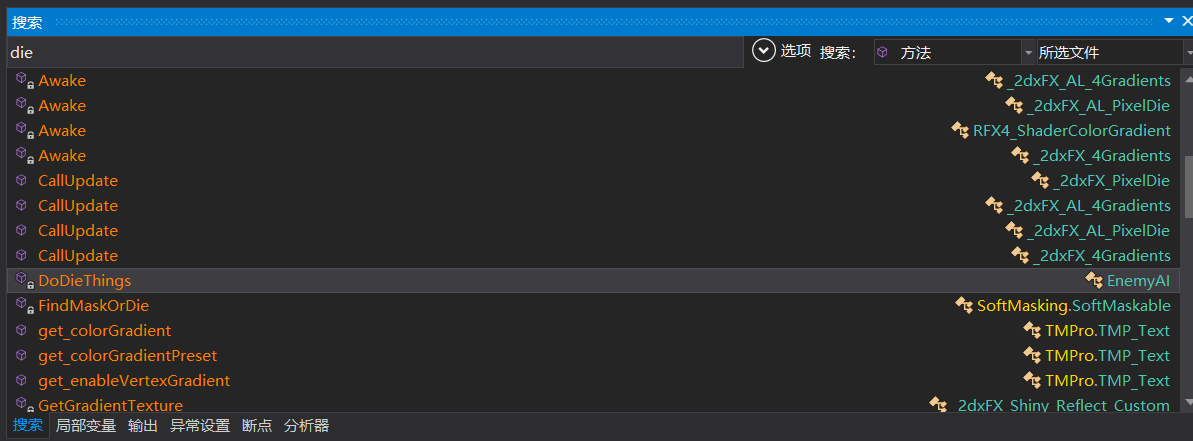This screenshot has height=441, width=1193.
Task: Click the class icon beside RFX4_ShaderColorGradient
Action: [x=960, y=131]
